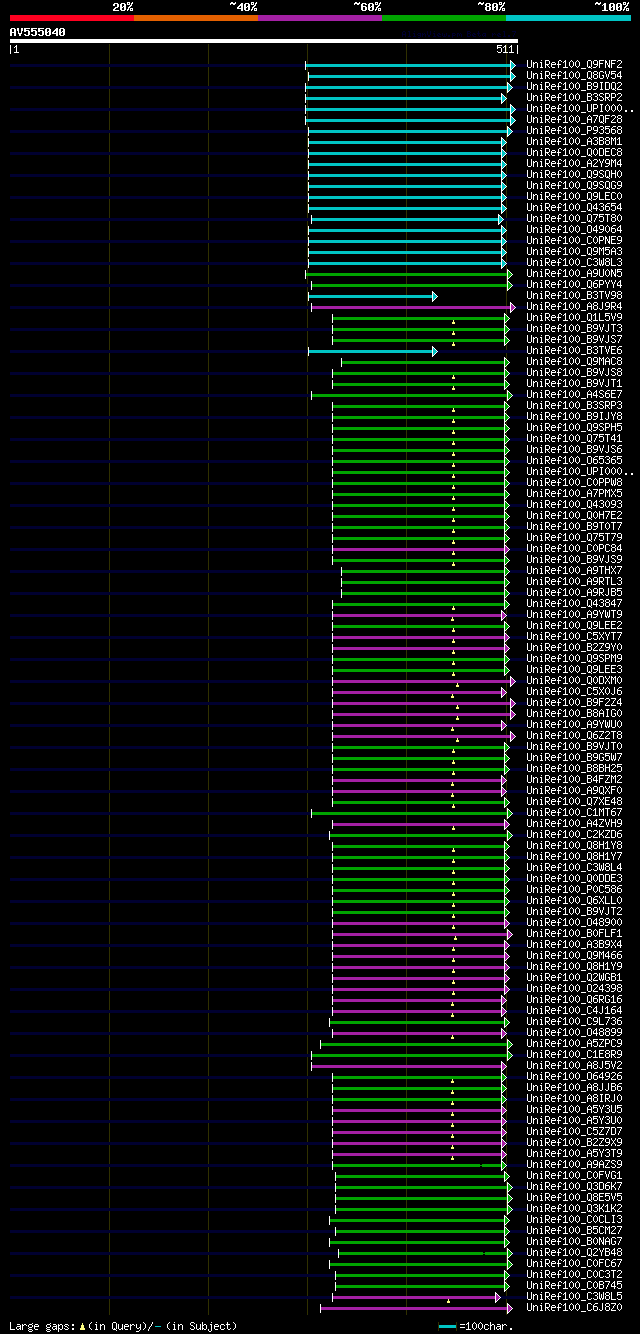Select label UniRef100_Q43654
This screenshot has width=640, height=1334.
tap(575, 207)
